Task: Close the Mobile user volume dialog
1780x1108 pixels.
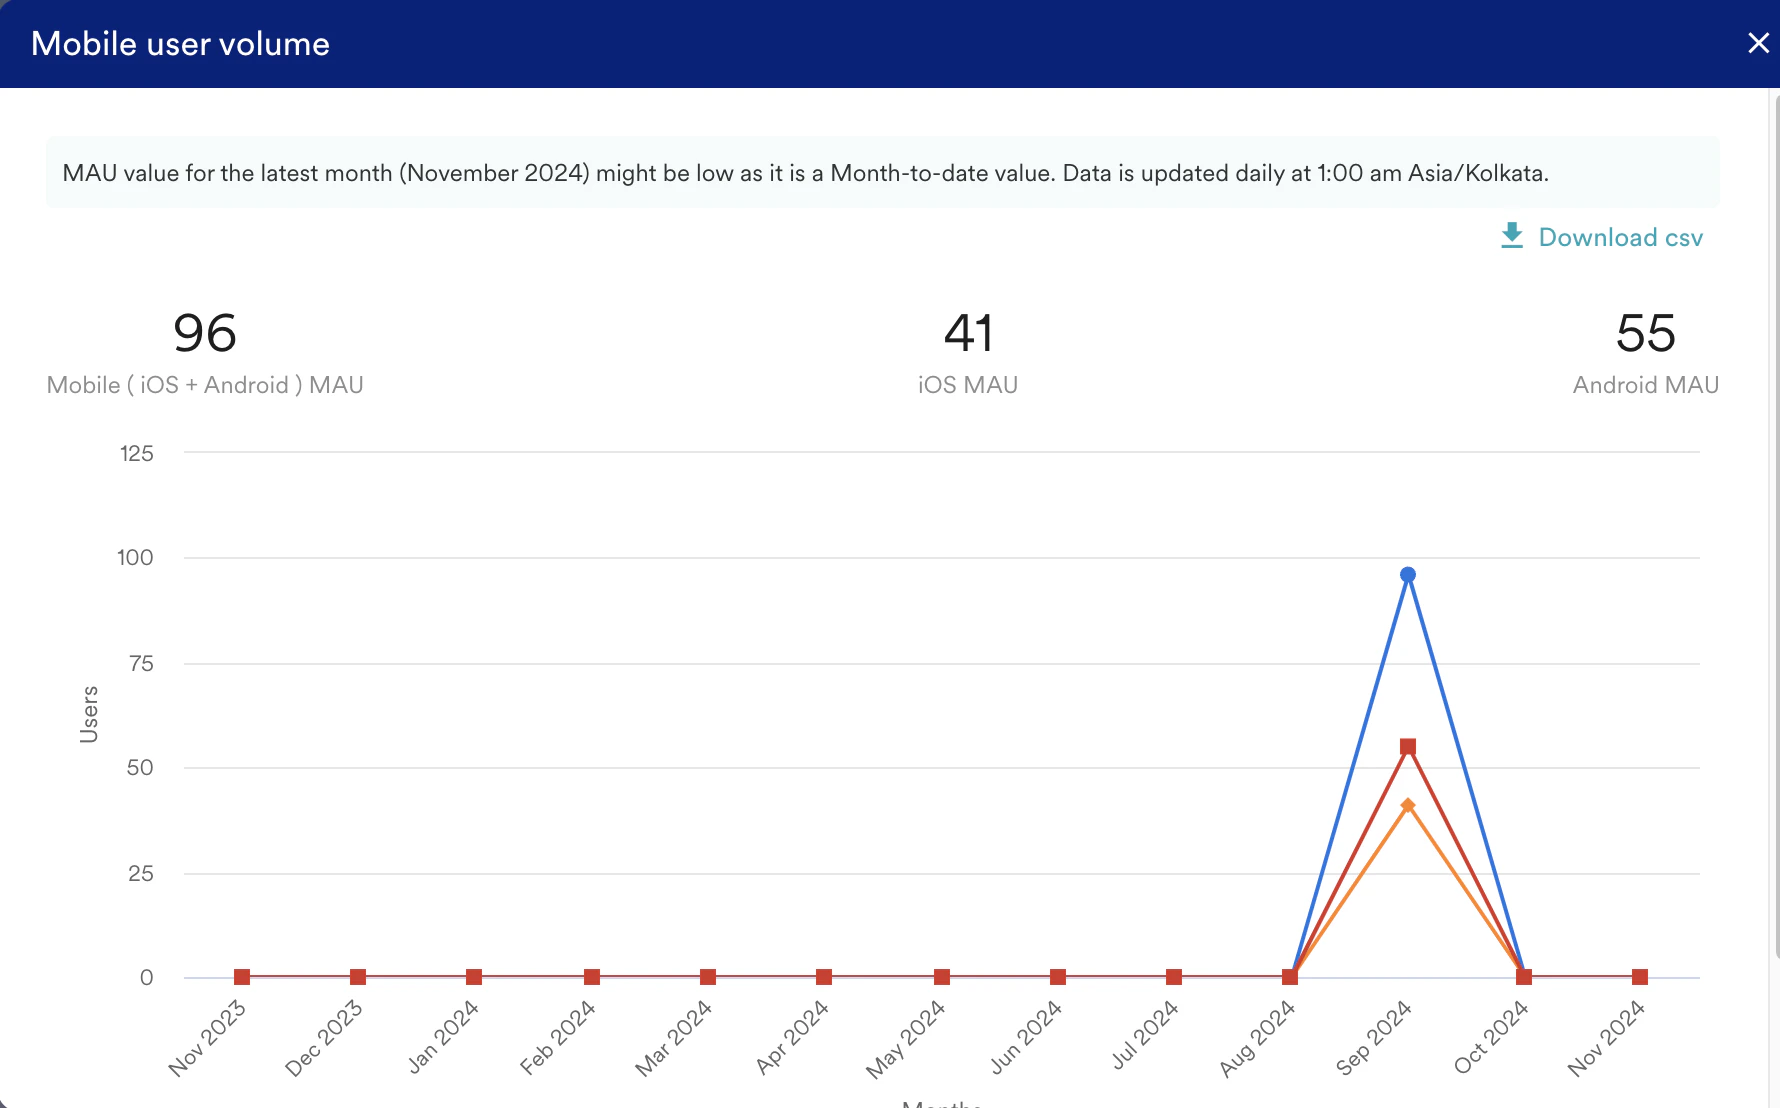Action: [1757, 43]
